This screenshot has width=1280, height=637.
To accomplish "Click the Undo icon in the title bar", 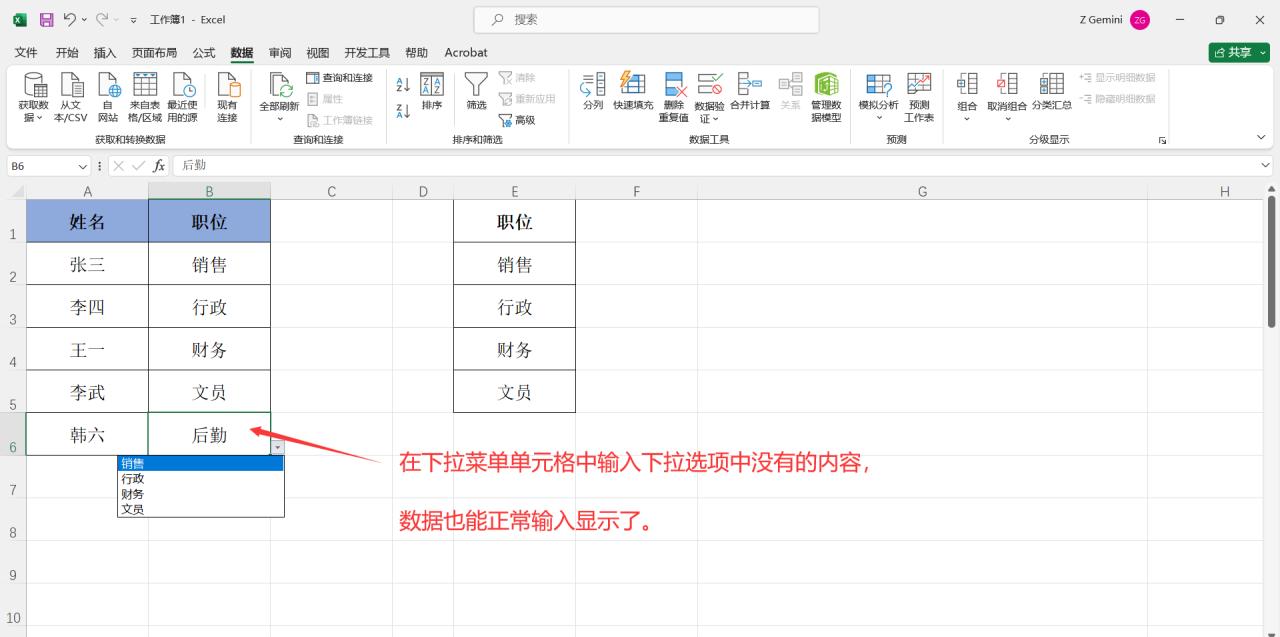I will (69, 19).
